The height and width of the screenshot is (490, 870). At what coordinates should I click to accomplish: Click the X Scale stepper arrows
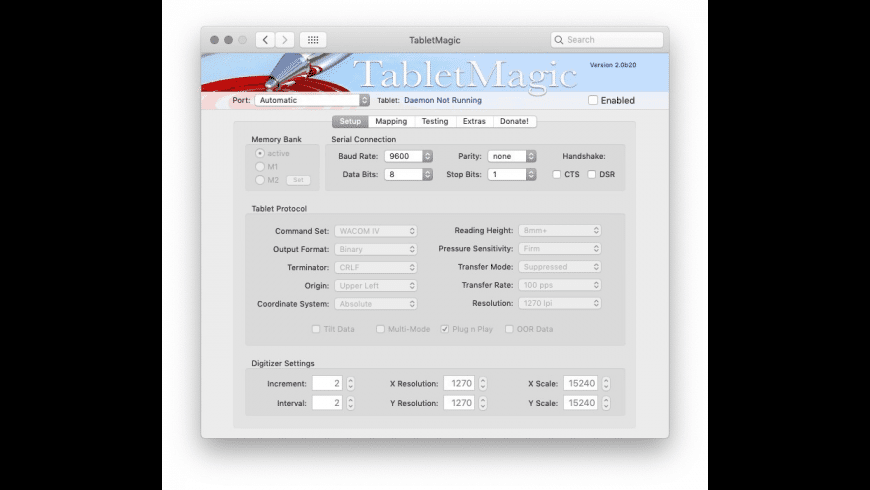click(x=606, y=383)
